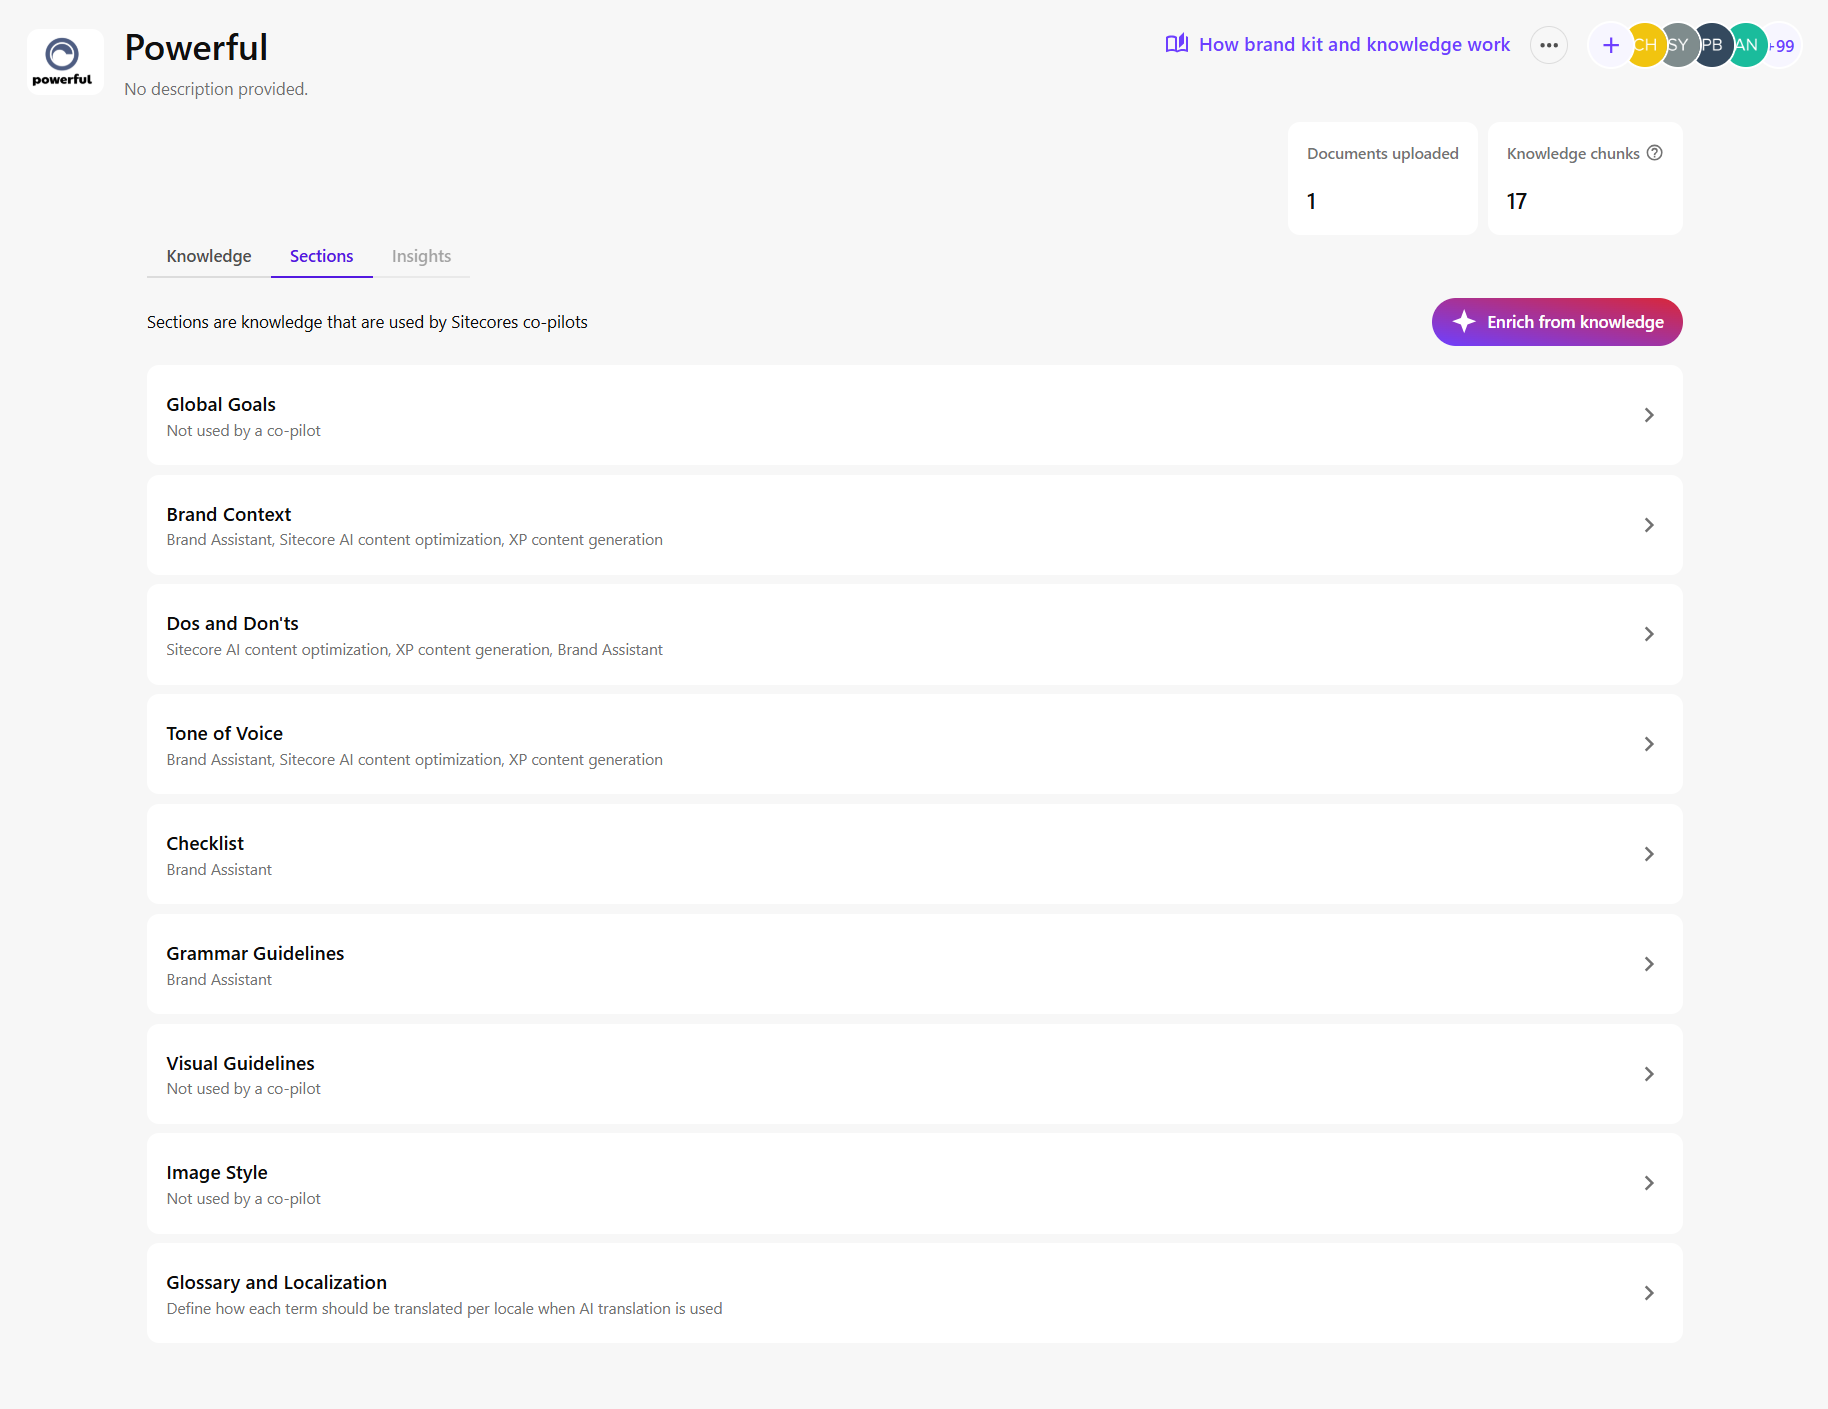Expand the Image Style chevron
Image resolution: width=1828 pixels, height=1409 pixels.
click(x=1649, y=1183)
